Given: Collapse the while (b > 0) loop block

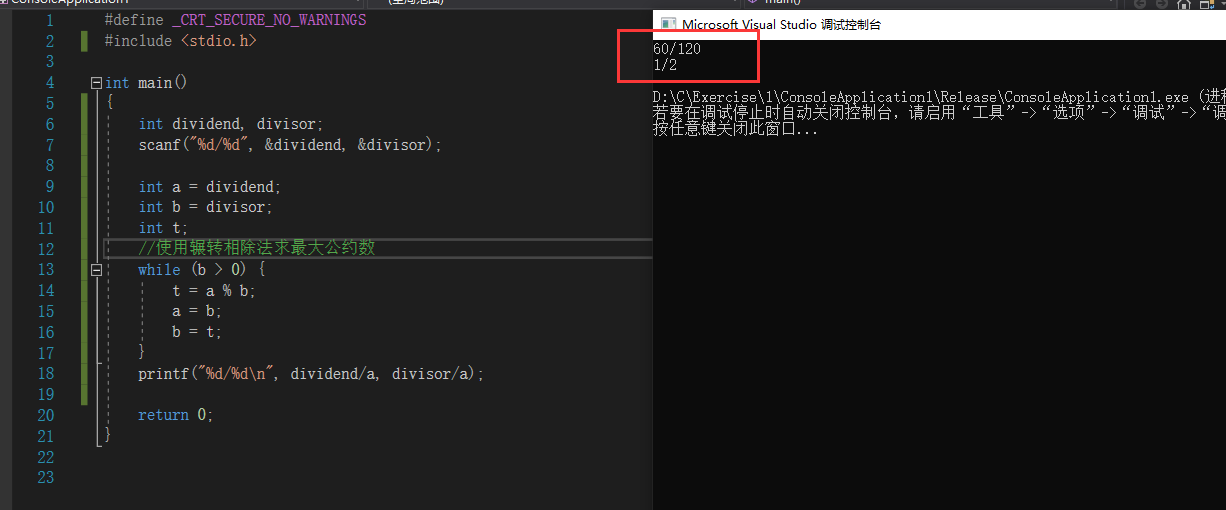Looking at the screenshot, I should coord(96,270).
